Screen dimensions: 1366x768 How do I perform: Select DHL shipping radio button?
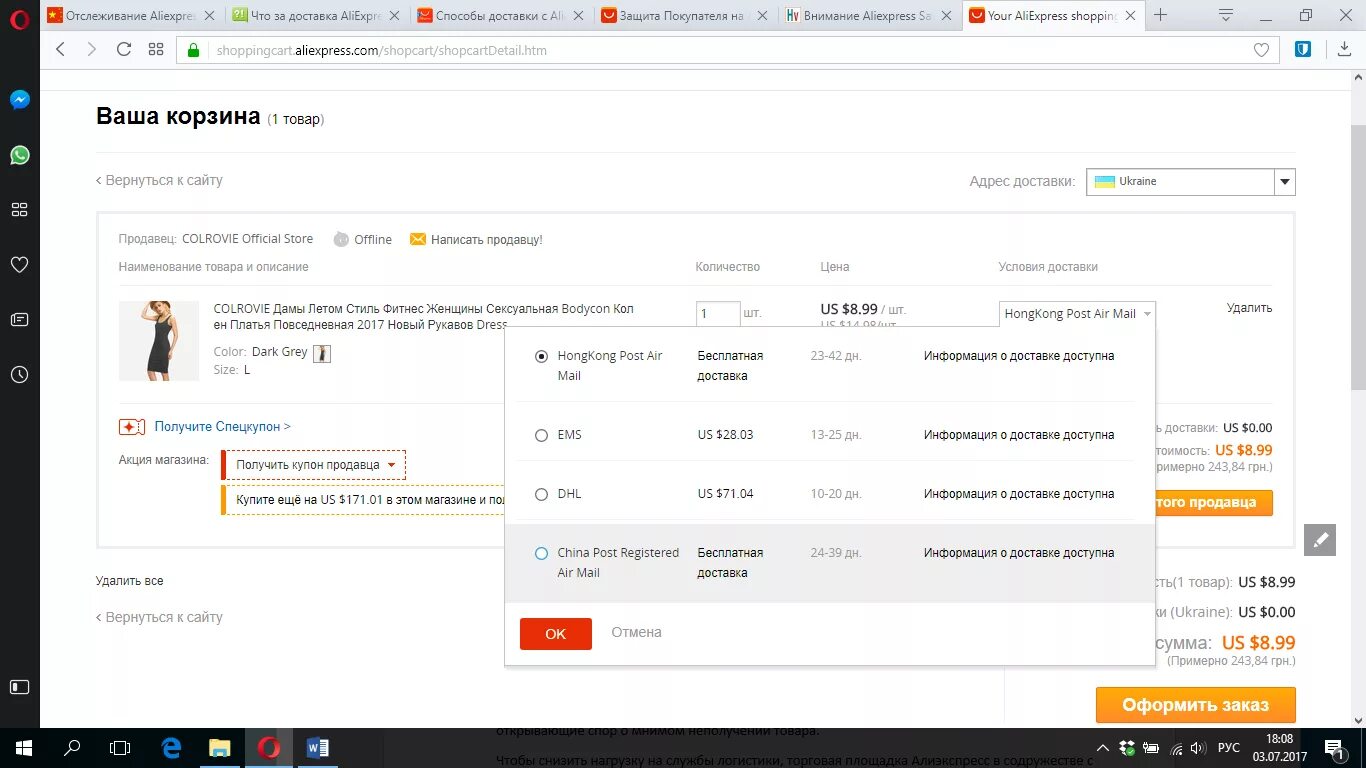[541, 494]
